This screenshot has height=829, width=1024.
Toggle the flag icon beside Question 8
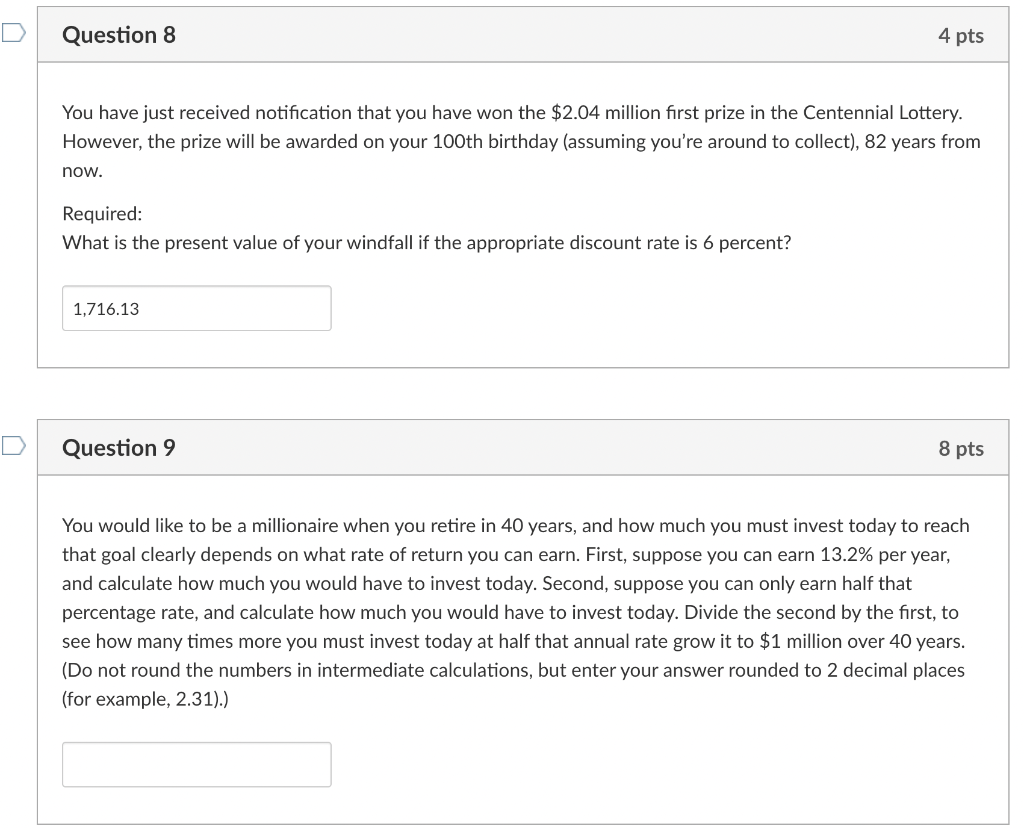[11, 33]
